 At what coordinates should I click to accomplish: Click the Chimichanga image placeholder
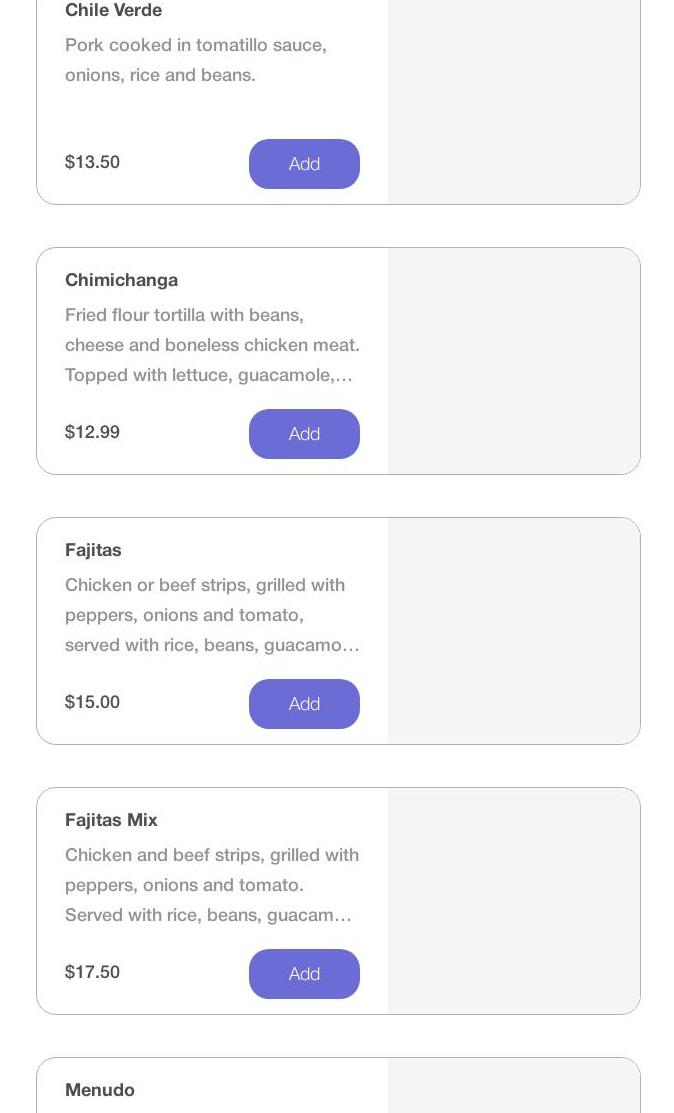point(514,361)
